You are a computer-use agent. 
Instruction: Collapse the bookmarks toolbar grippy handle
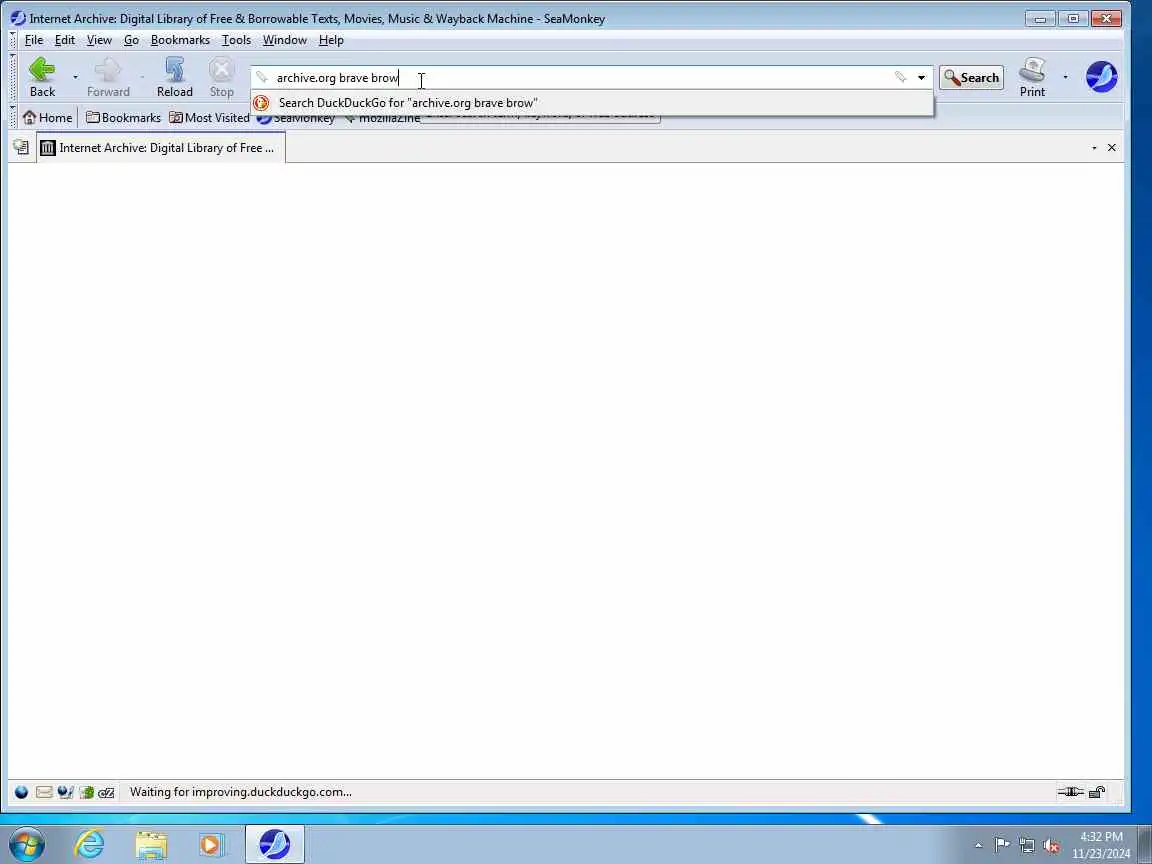(x=12, y=118)
